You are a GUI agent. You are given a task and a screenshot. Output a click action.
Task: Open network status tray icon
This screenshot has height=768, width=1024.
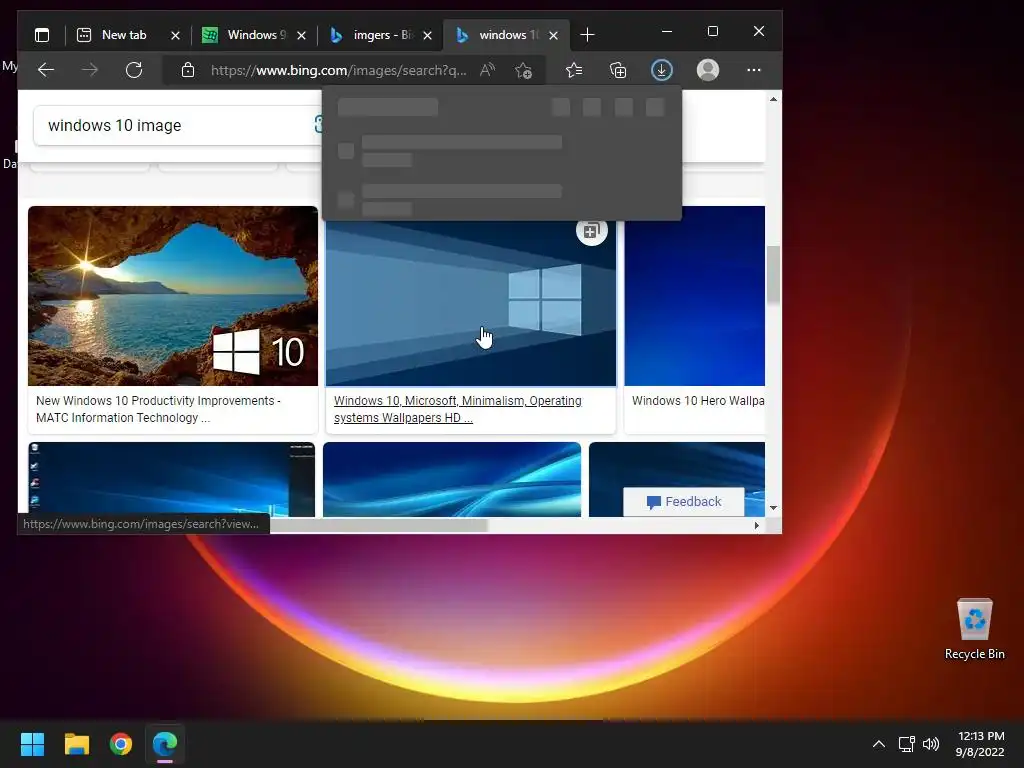(906, 744)
